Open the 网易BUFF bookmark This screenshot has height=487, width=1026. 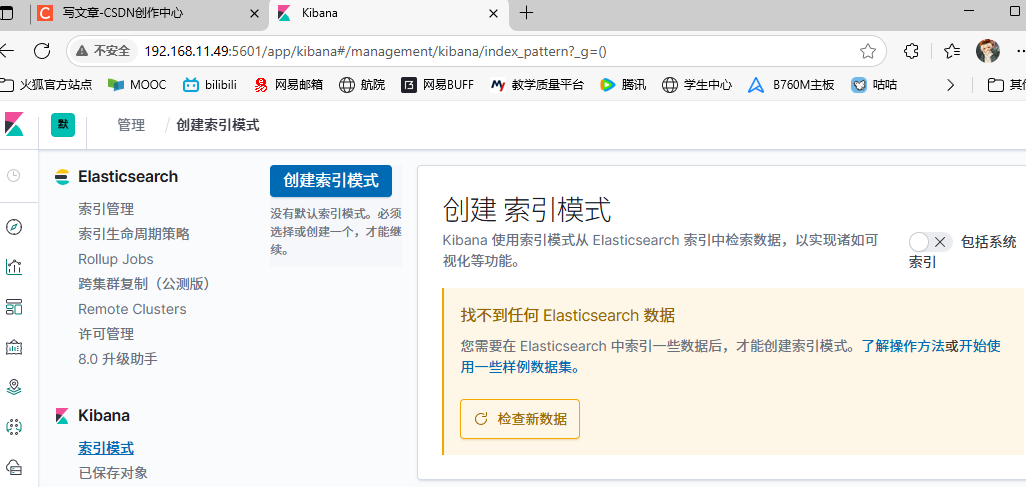tap(437, 84)
